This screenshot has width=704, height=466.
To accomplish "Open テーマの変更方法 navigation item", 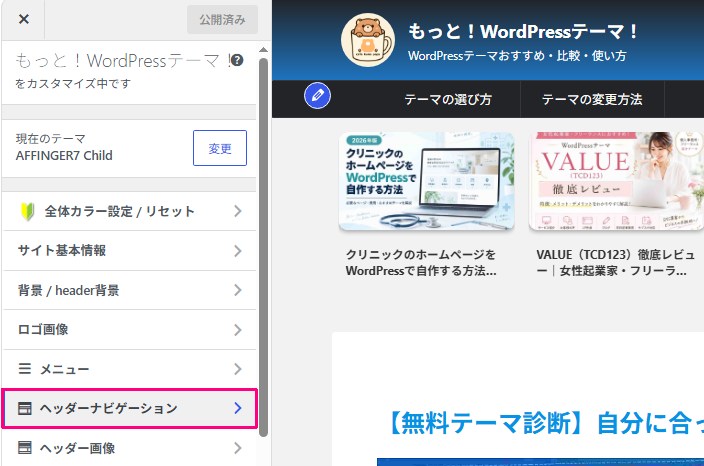I will coord(592,99).
